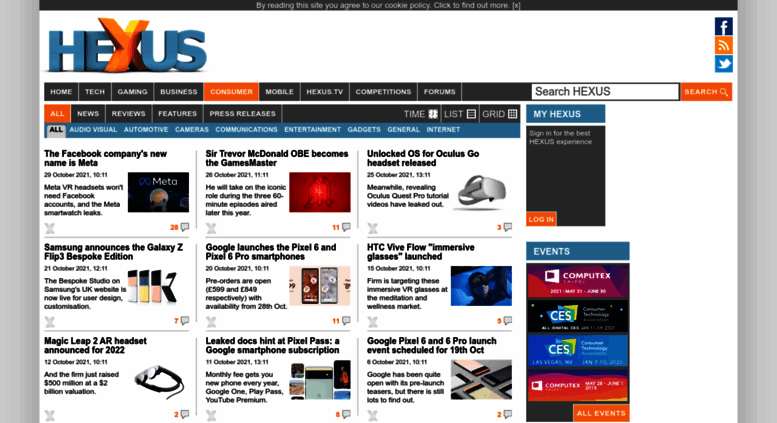Open the Magic Leap 2 headset thumbnail
Screen dimensions: 777x423
click(158, 380)
